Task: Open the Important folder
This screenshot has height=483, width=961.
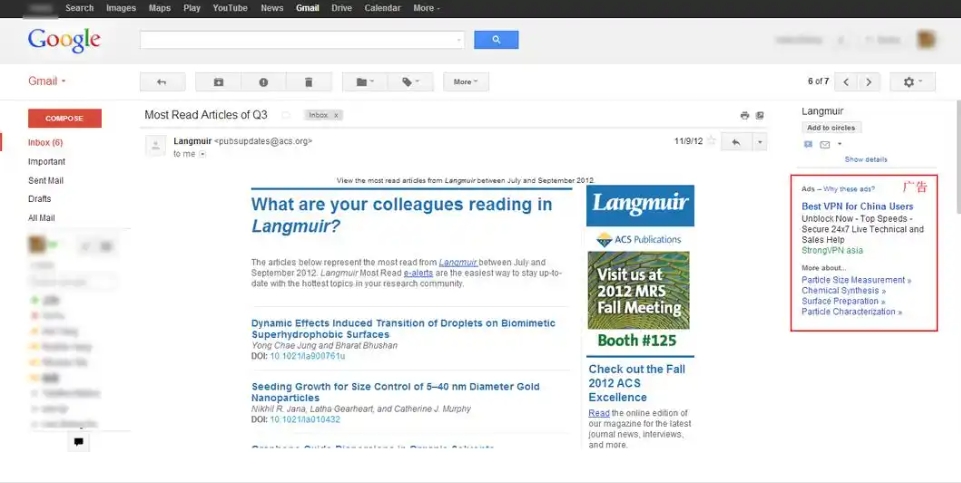Action: 47,161
